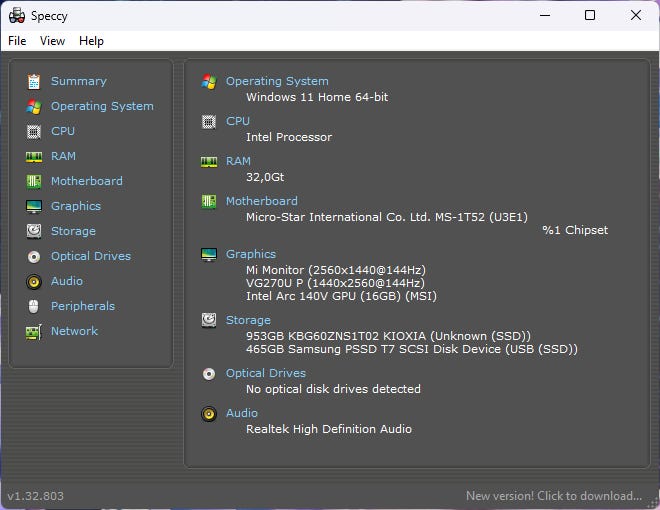Click the Windows flag icon in summary panel
The width and height of the screenshot is (660, 510).
[x=209, y=82]
